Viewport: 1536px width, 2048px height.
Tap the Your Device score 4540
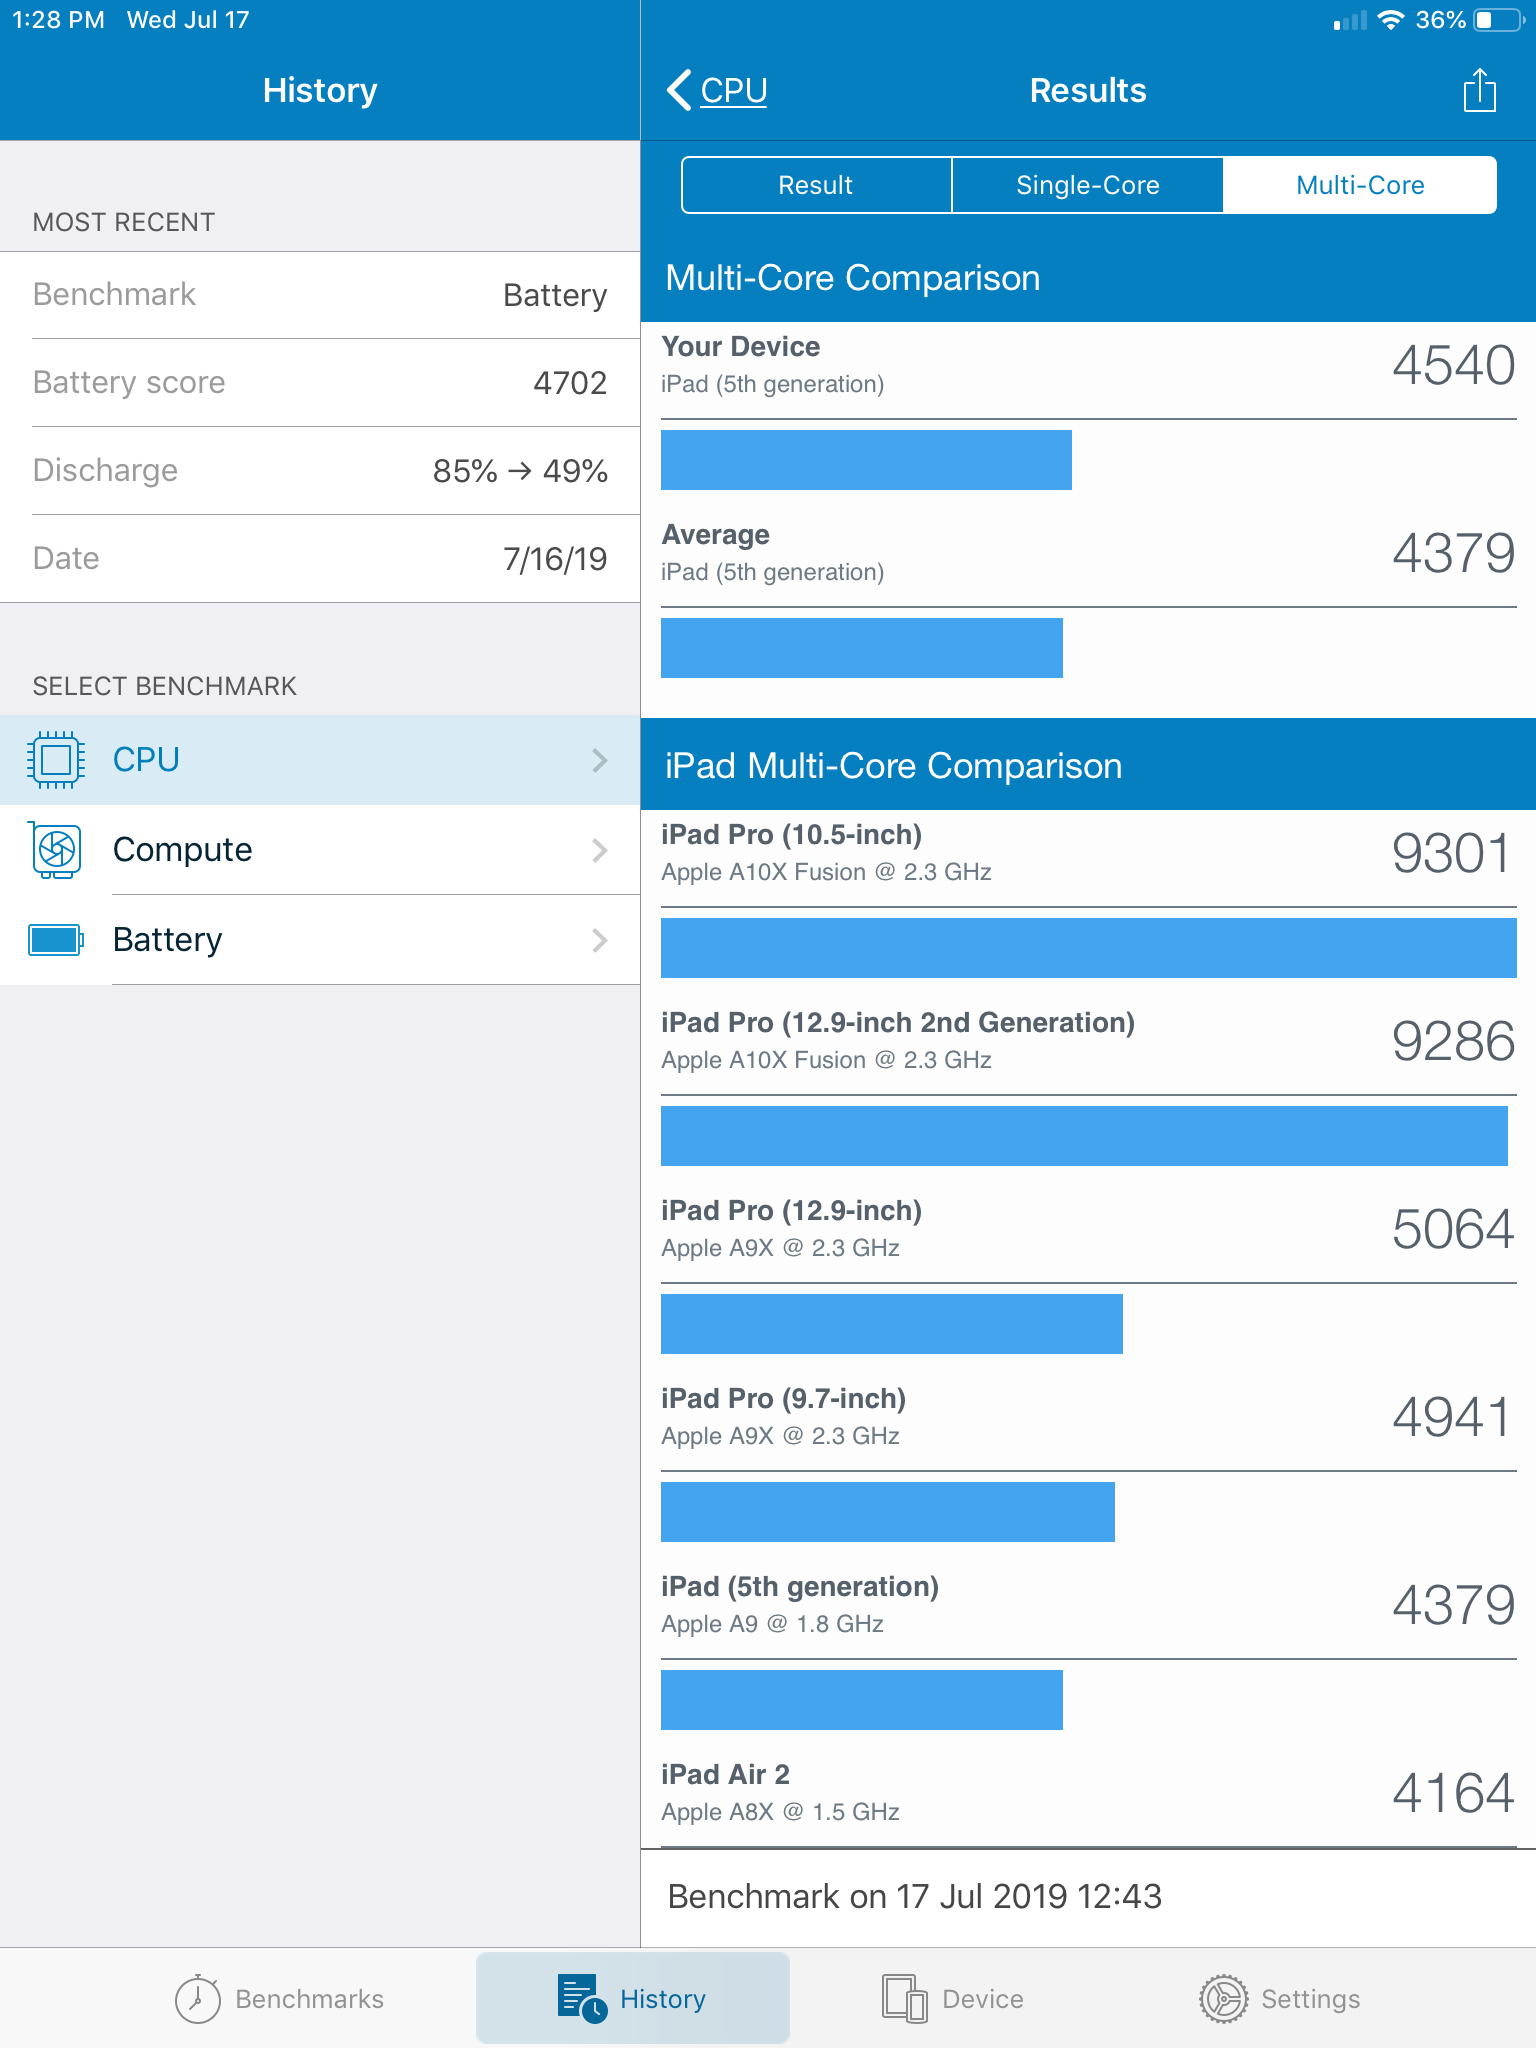1454,365
